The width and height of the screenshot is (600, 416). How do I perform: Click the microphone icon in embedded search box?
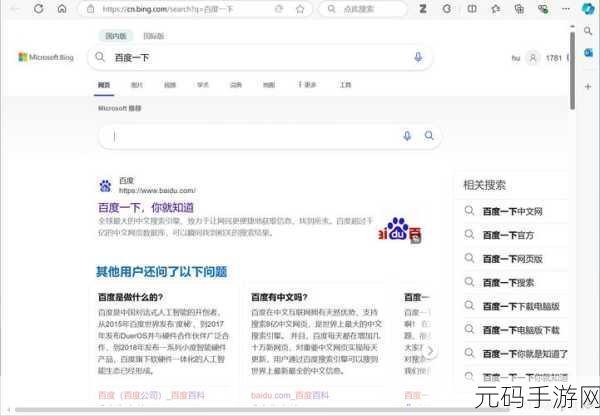407,135
